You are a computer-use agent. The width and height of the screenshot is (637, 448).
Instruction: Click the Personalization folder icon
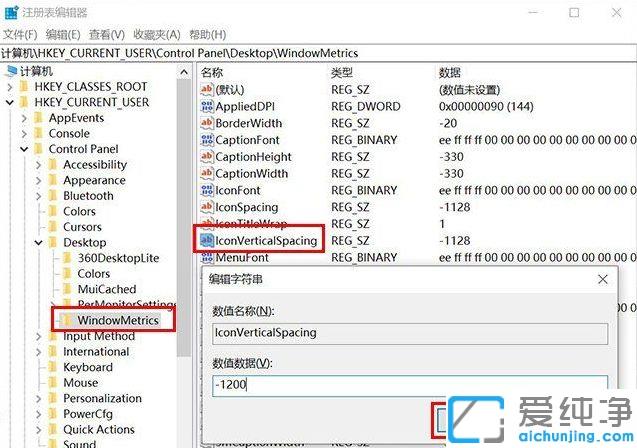point(54,398)
